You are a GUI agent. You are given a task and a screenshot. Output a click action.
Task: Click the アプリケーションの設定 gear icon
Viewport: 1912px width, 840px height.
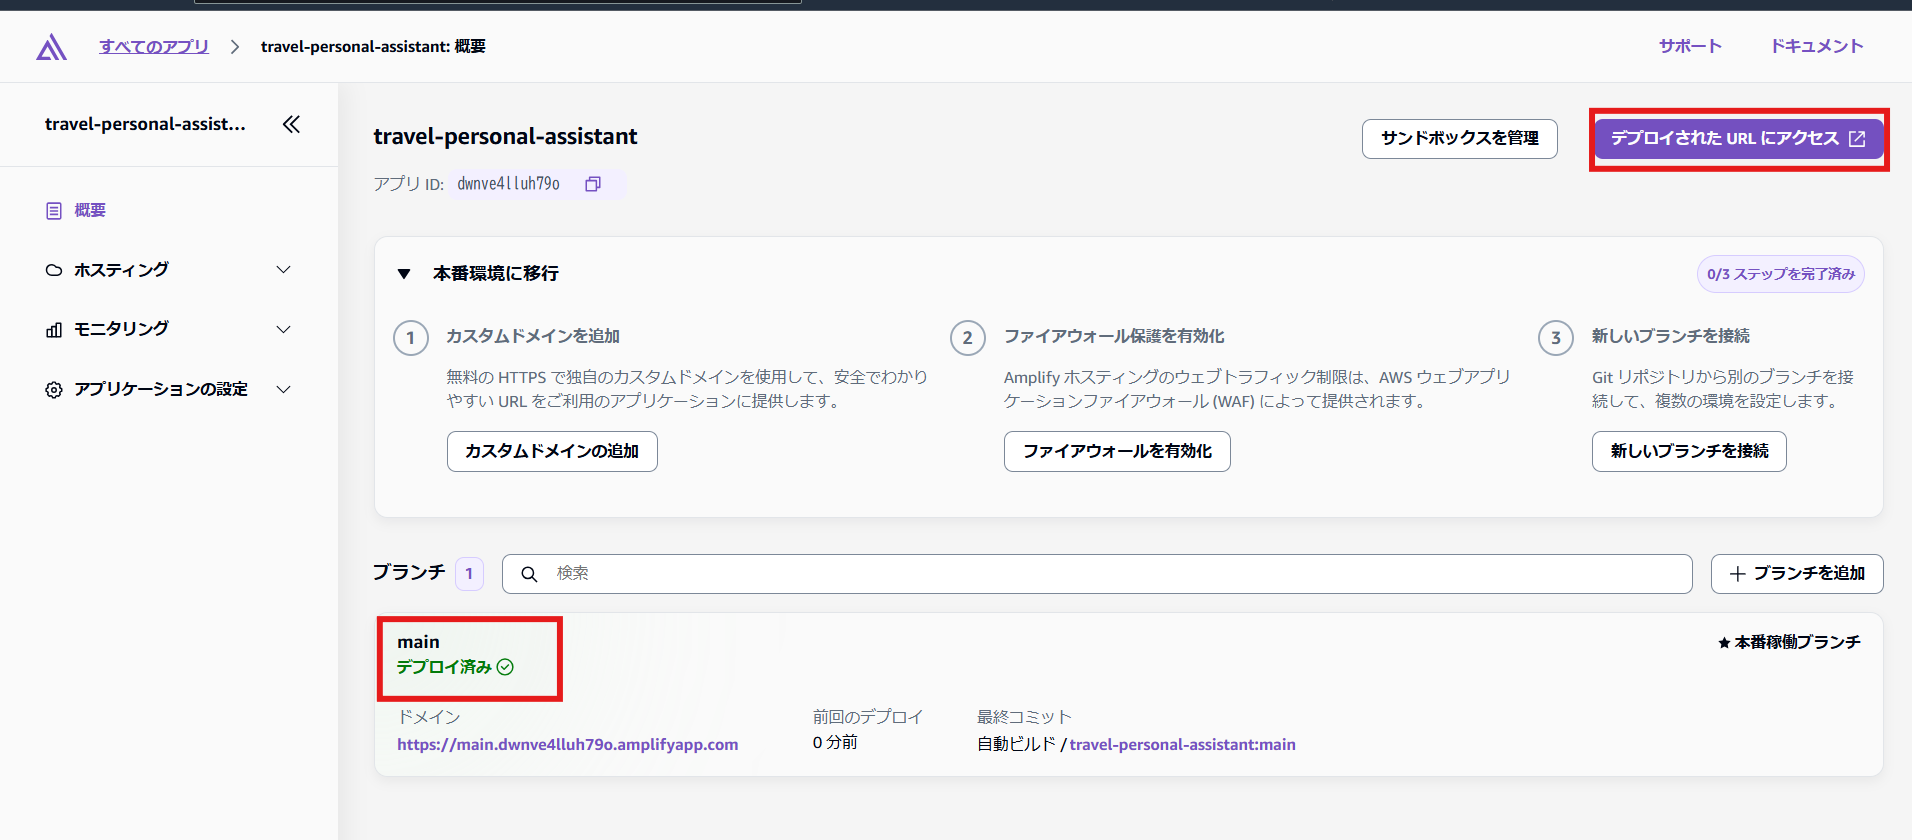tap(54, 390)
